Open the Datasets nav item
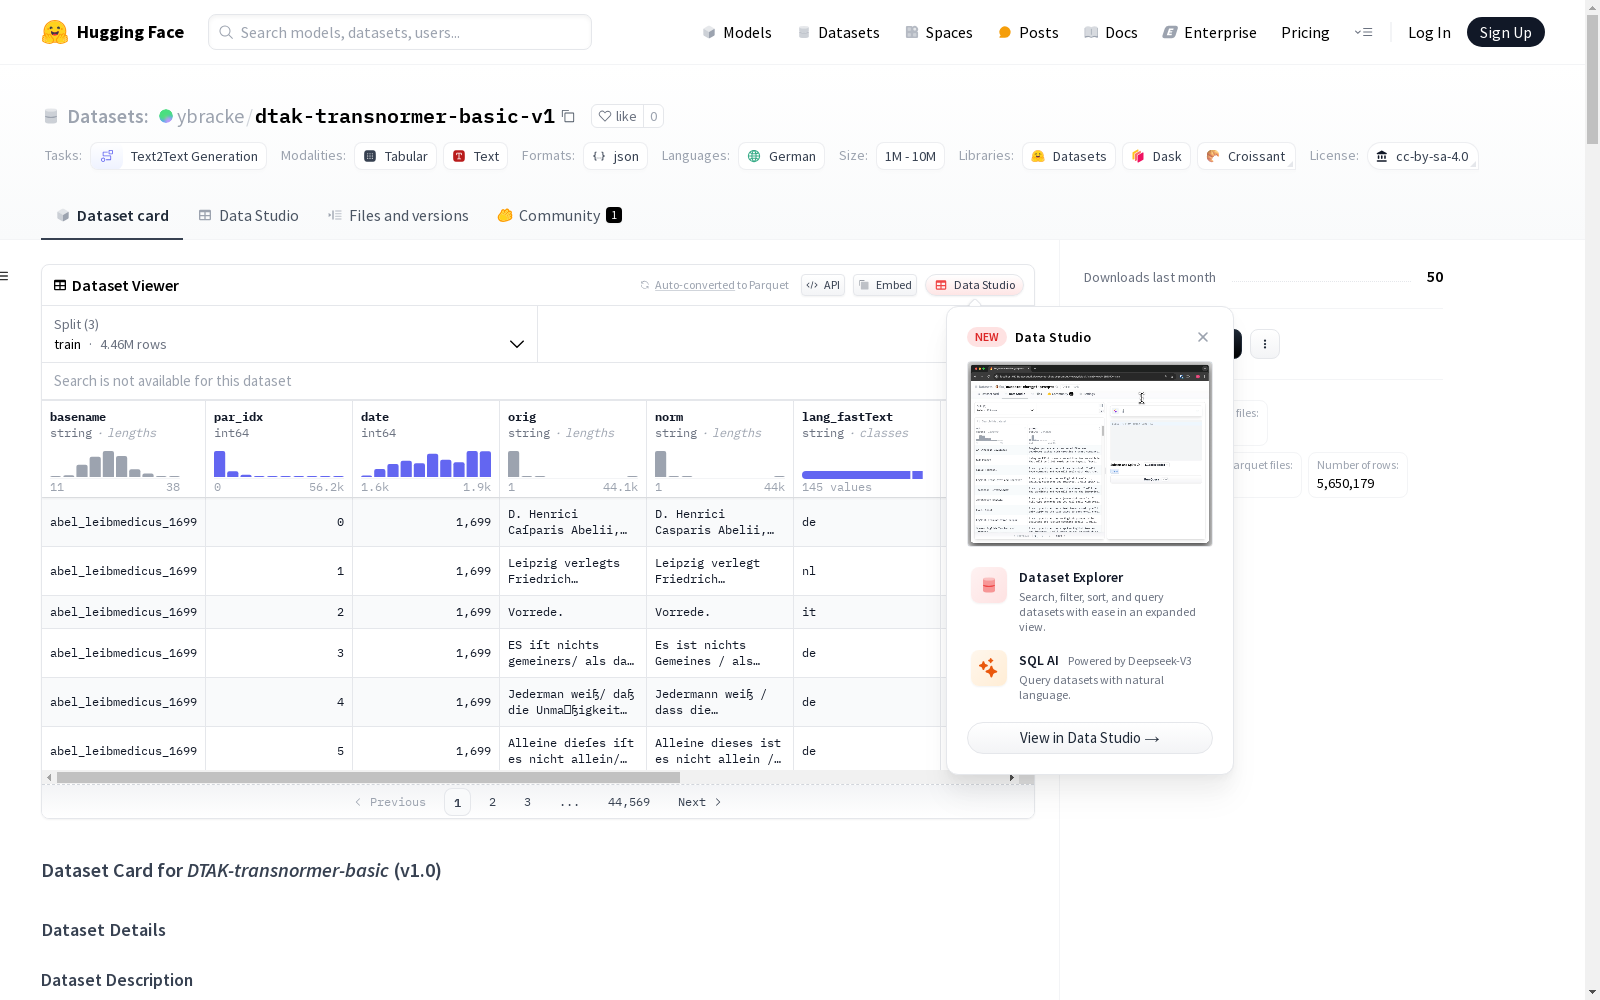Image resolution: width=1600 pixels, height=1000 pixels. pos(838,32)
